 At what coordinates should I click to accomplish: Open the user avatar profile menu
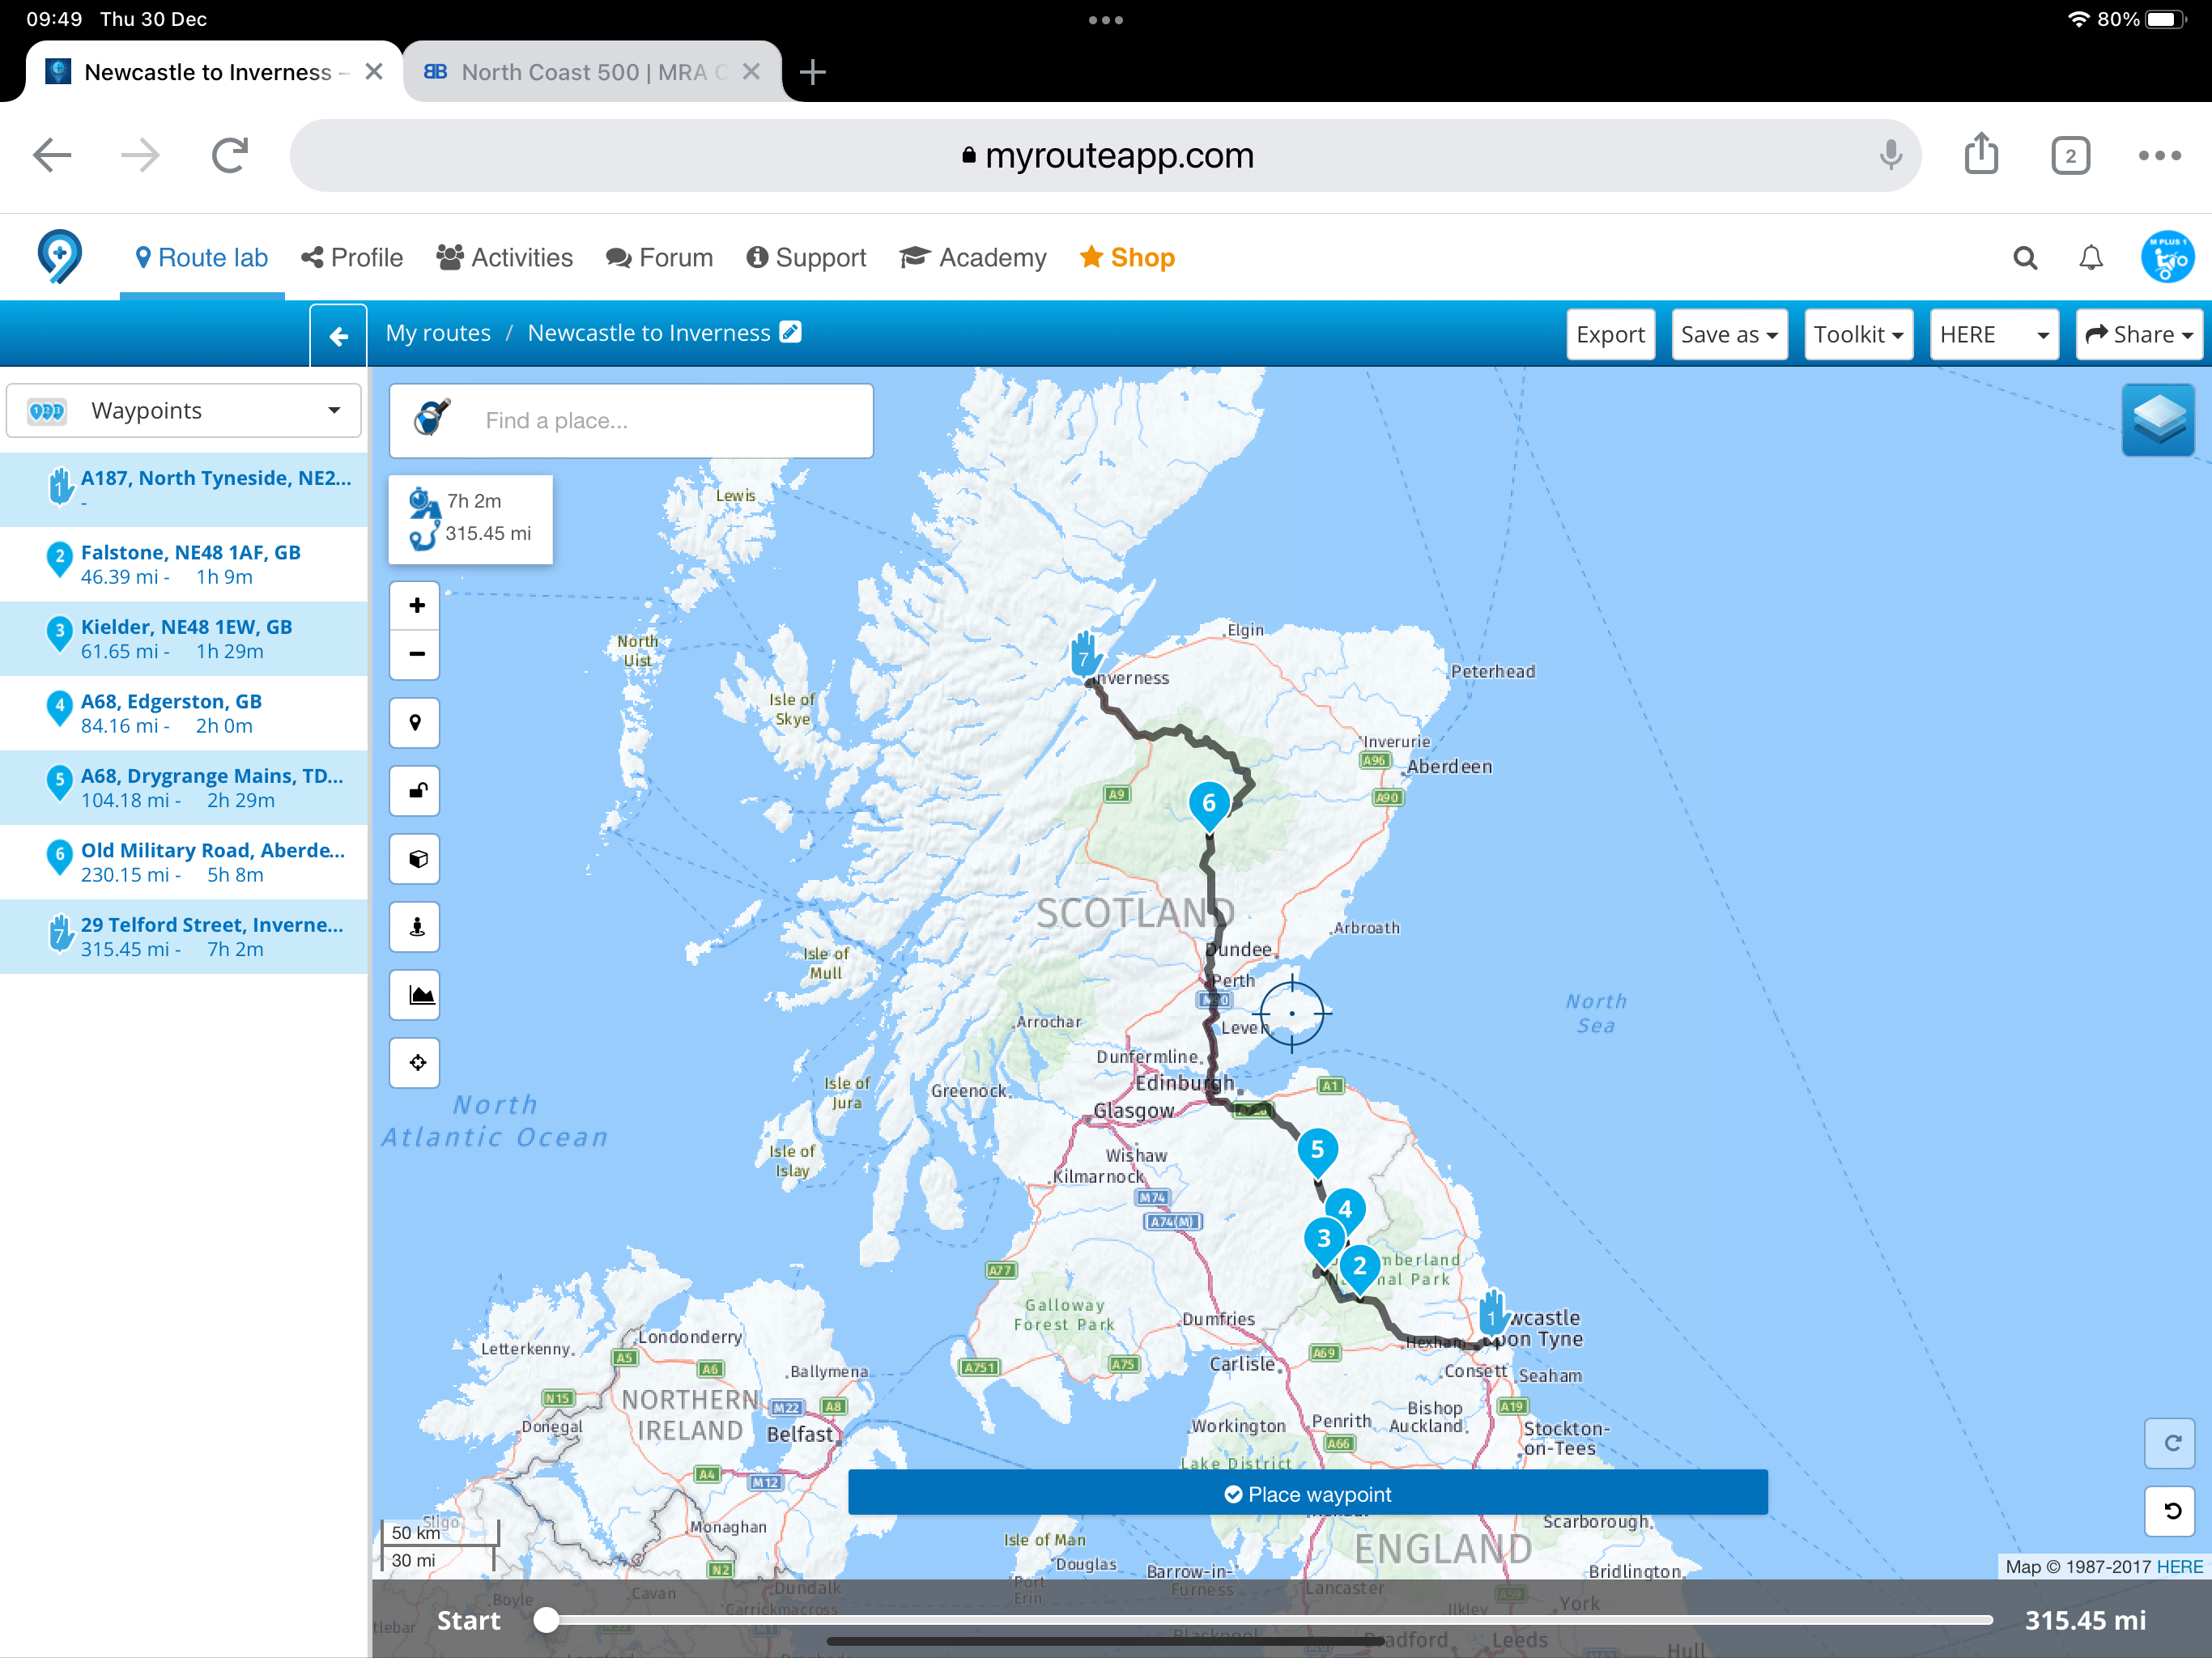[2167, 258]
